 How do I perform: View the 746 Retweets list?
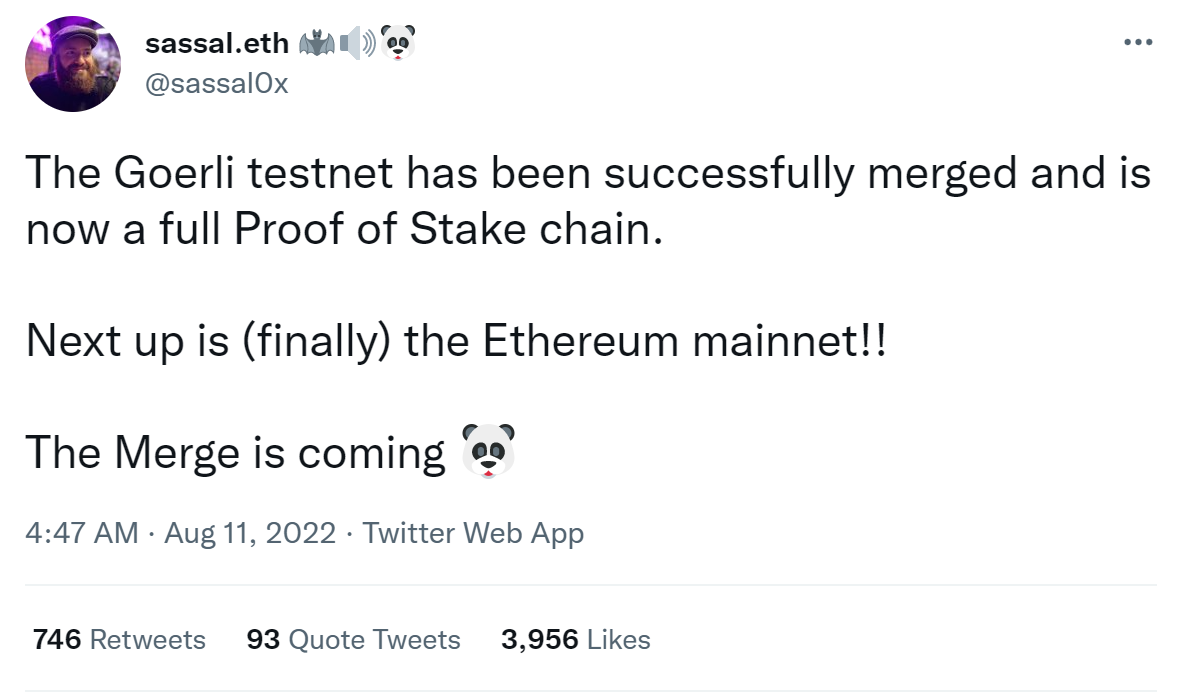point(119,639)
